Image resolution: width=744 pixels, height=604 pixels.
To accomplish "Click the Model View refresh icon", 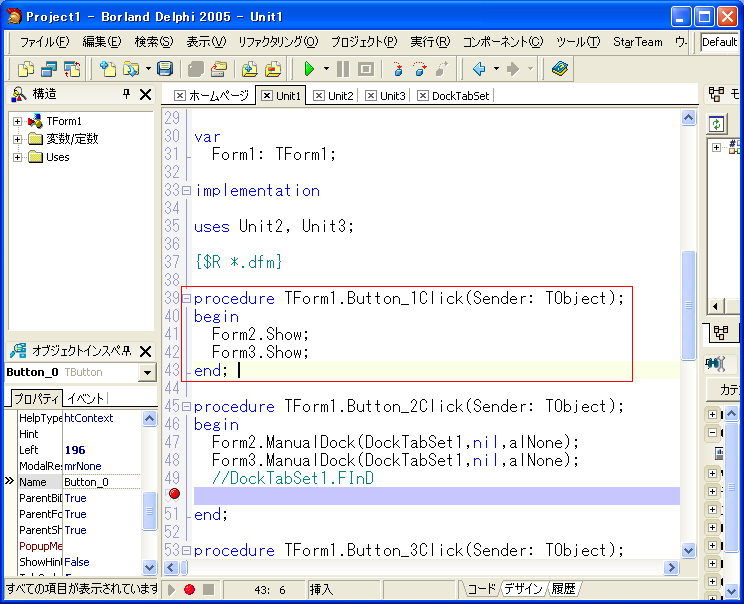I will click(716, 124).
